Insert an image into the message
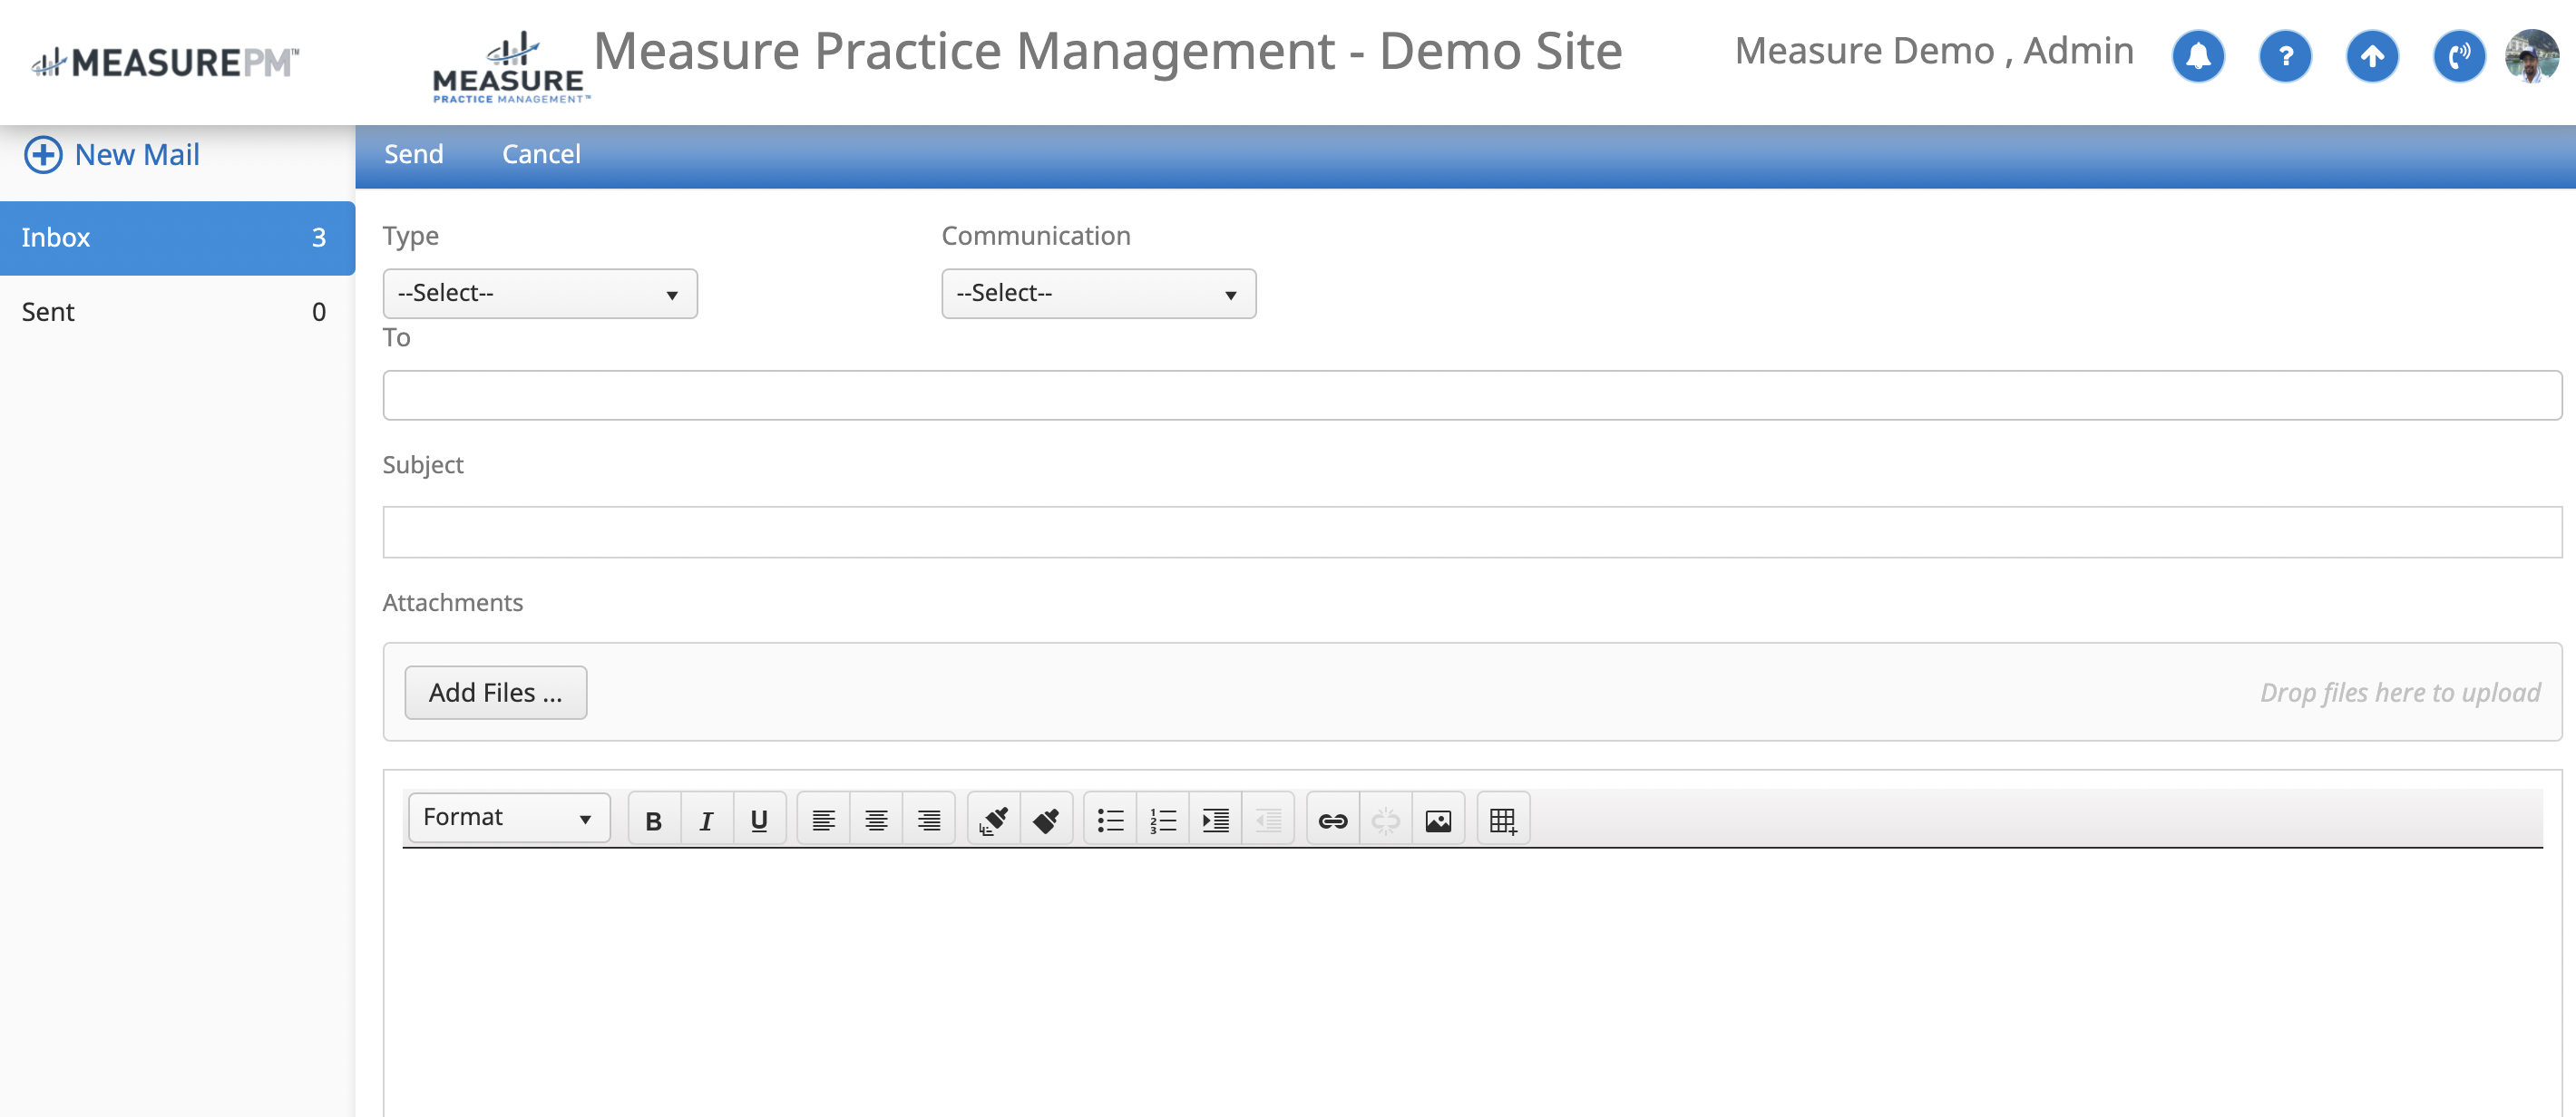 [x=1438, y=820]
